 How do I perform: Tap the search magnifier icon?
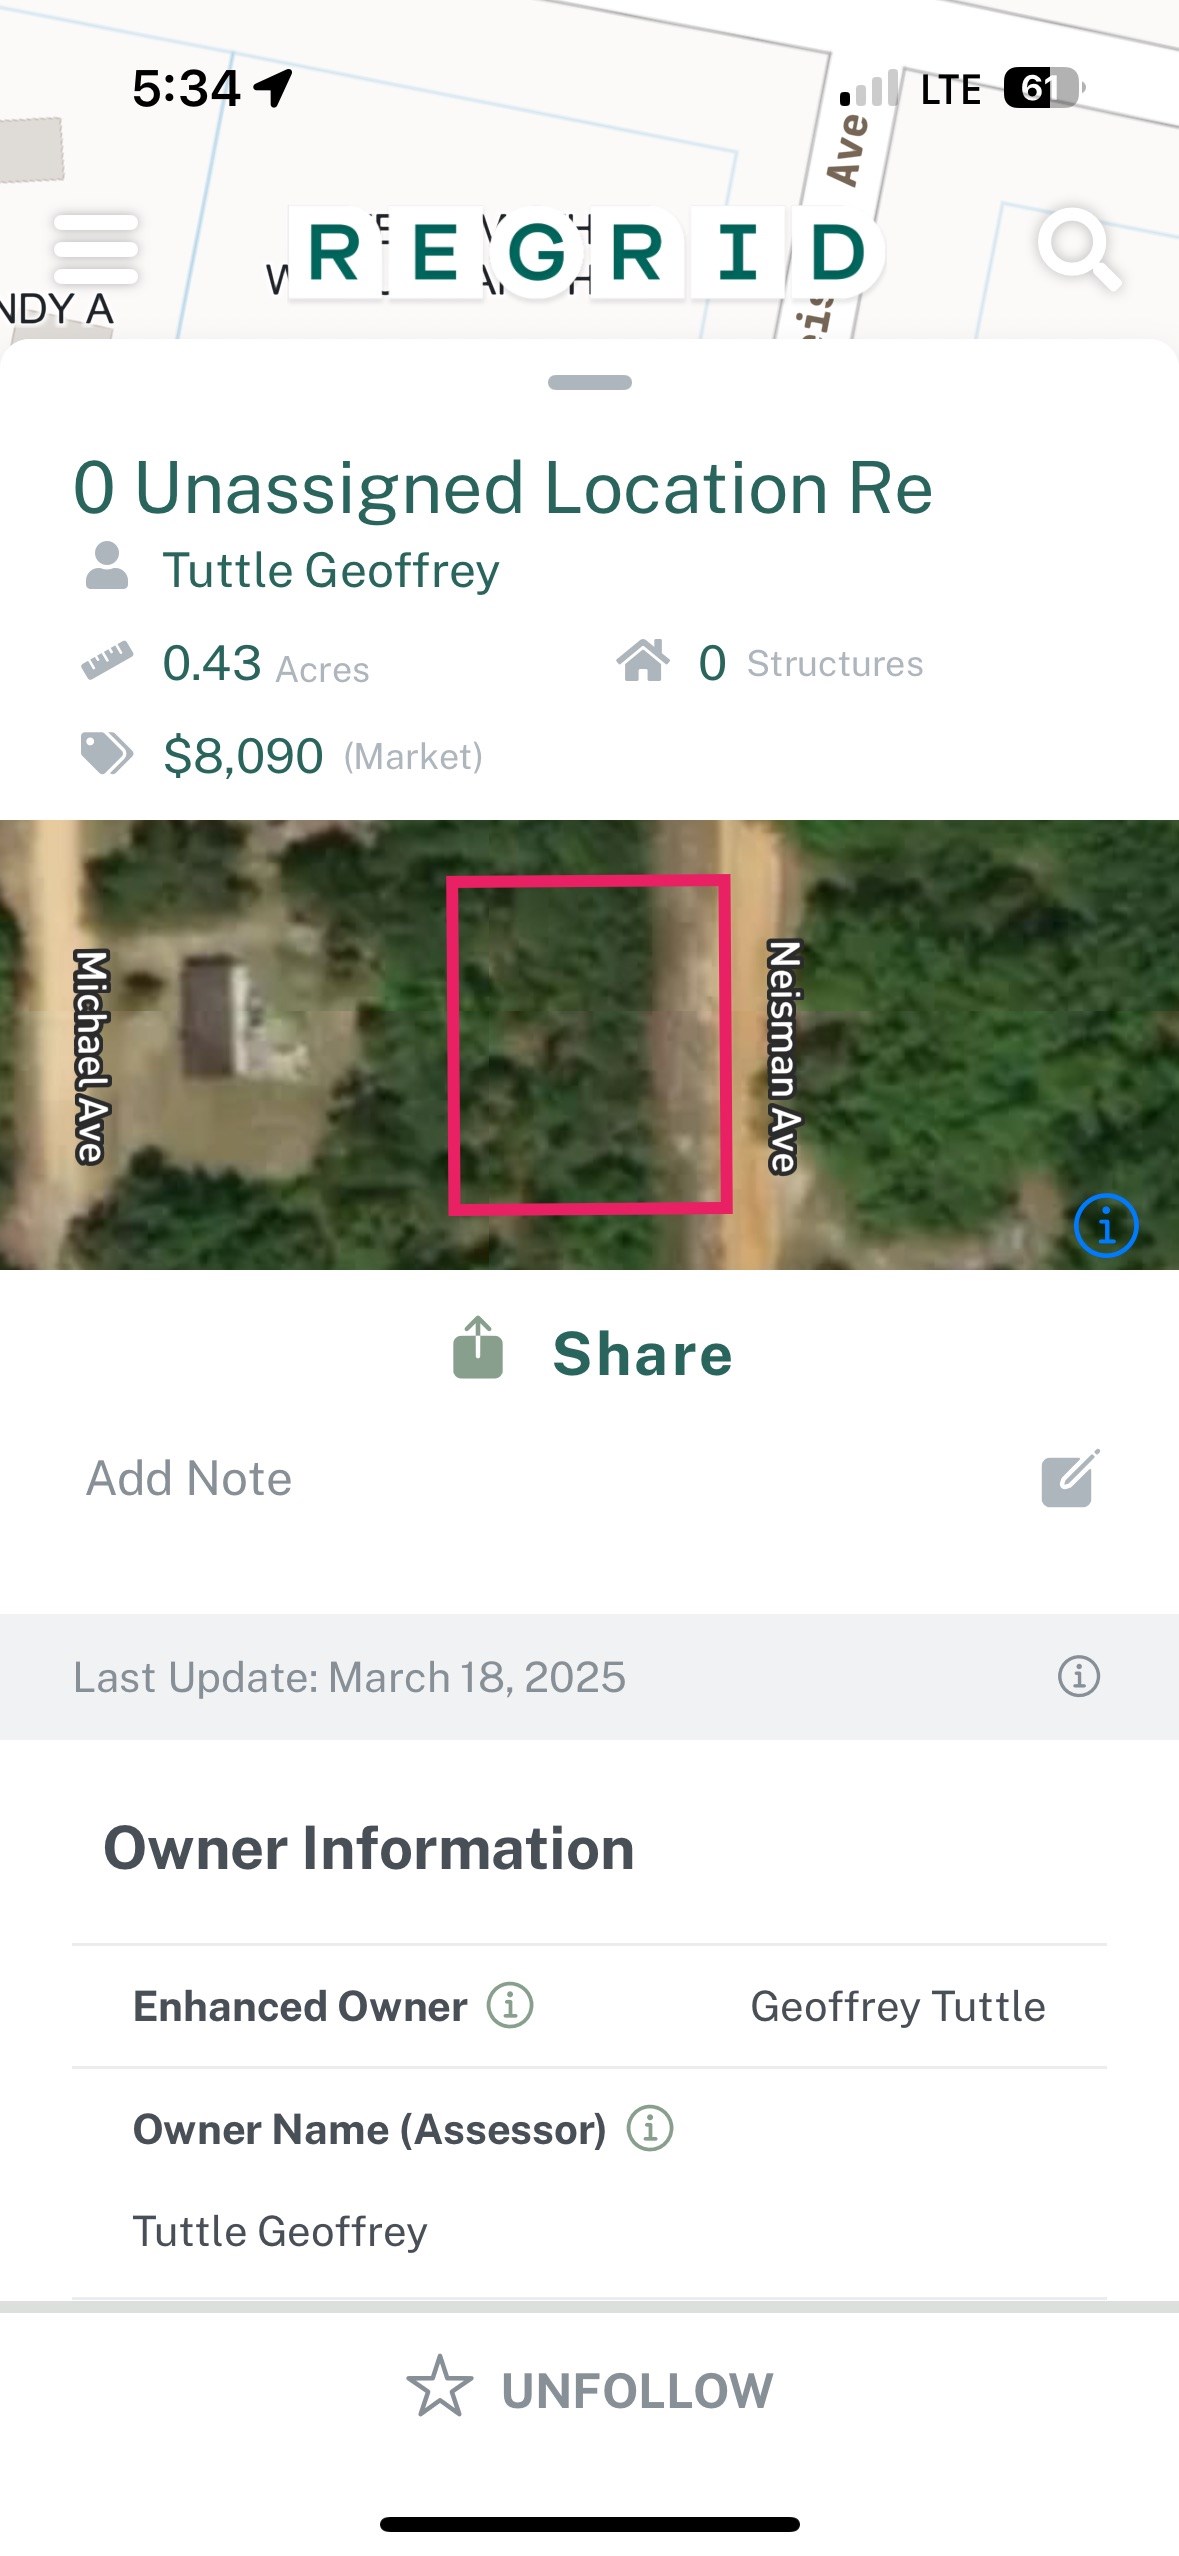[1077, 248]
